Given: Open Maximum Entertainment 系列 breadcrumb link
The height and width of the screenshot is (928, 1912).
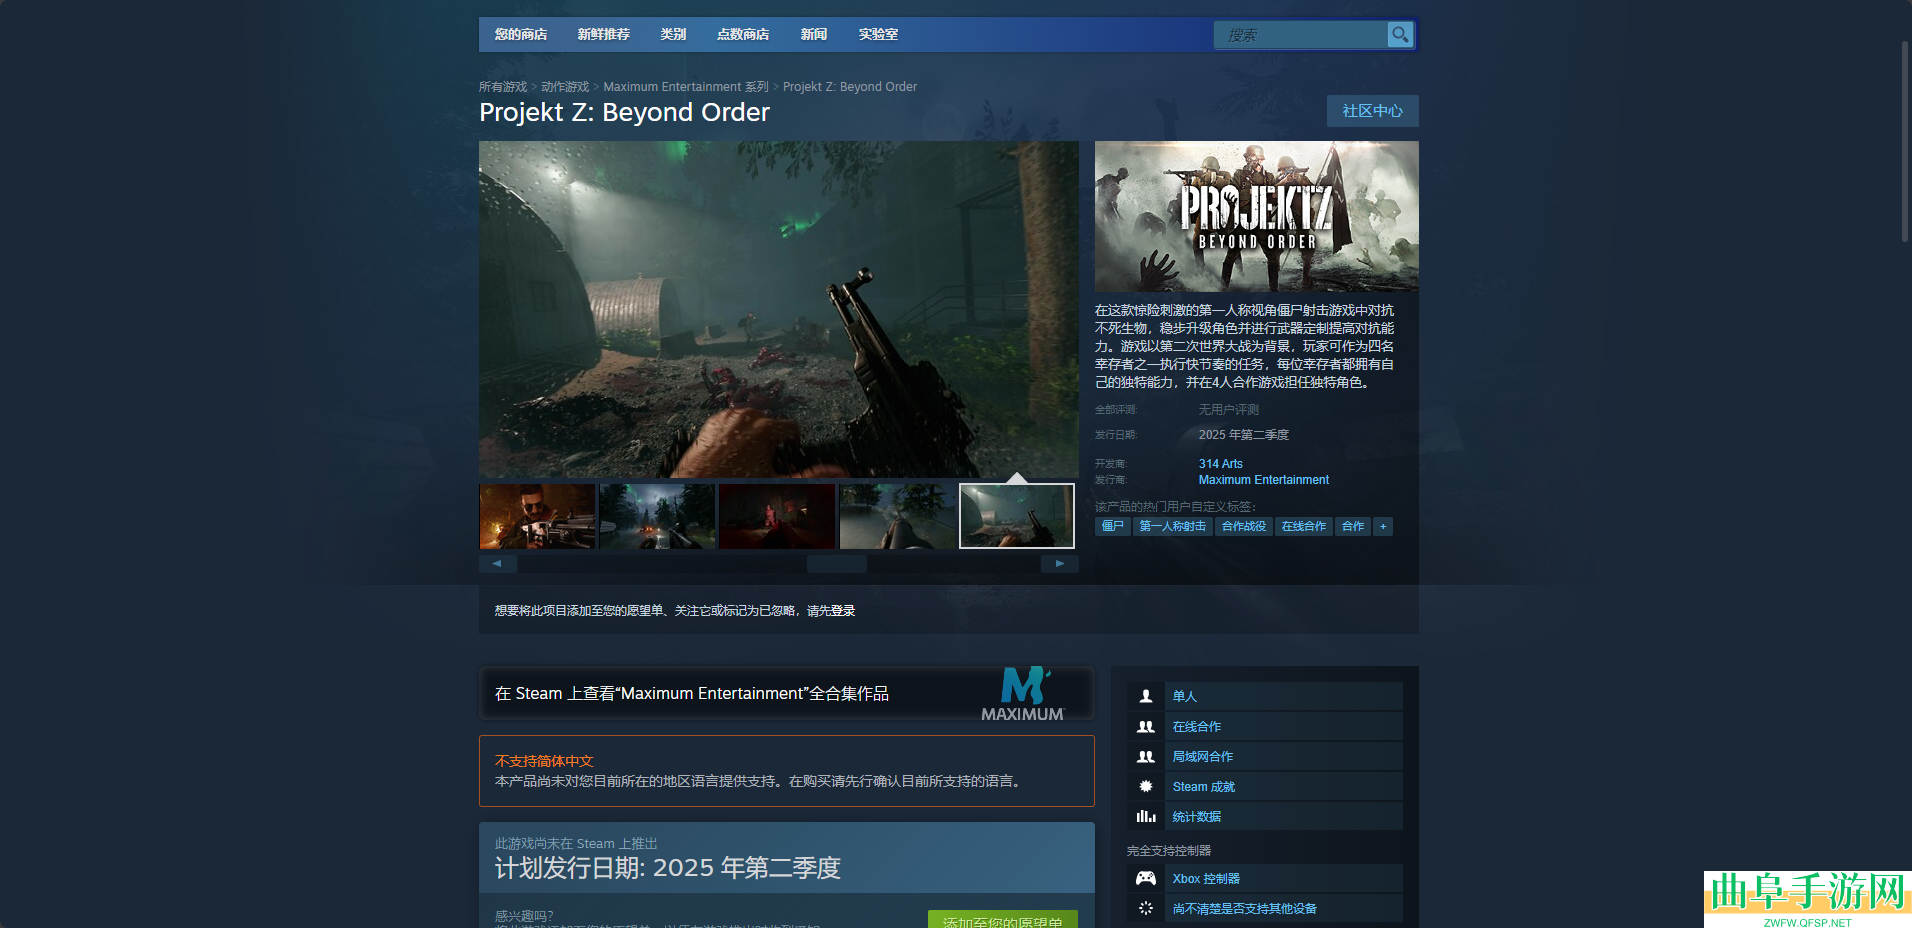Looking at the screenshot, I should tap(686, 87).
